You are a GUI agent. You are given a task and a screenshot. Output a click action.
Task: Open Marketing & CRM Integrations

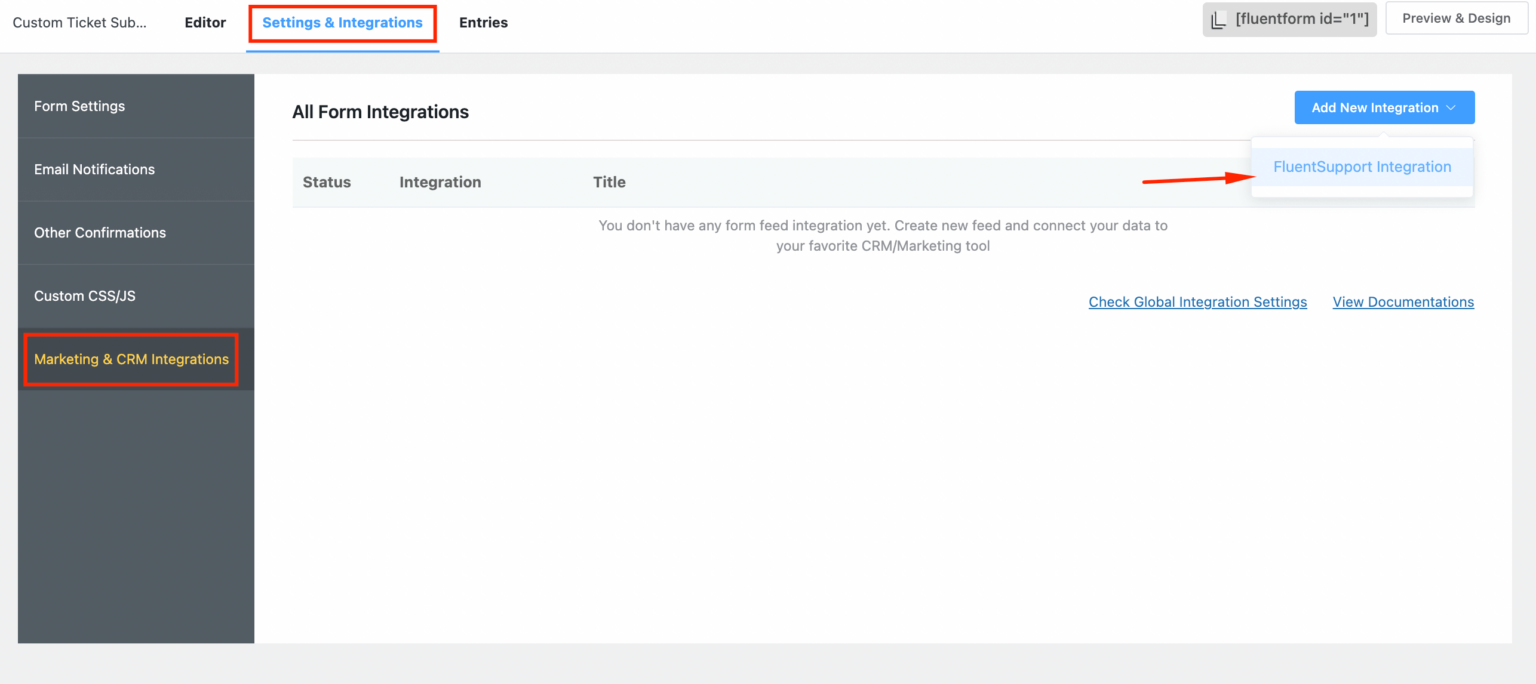[x=130, y=359]
